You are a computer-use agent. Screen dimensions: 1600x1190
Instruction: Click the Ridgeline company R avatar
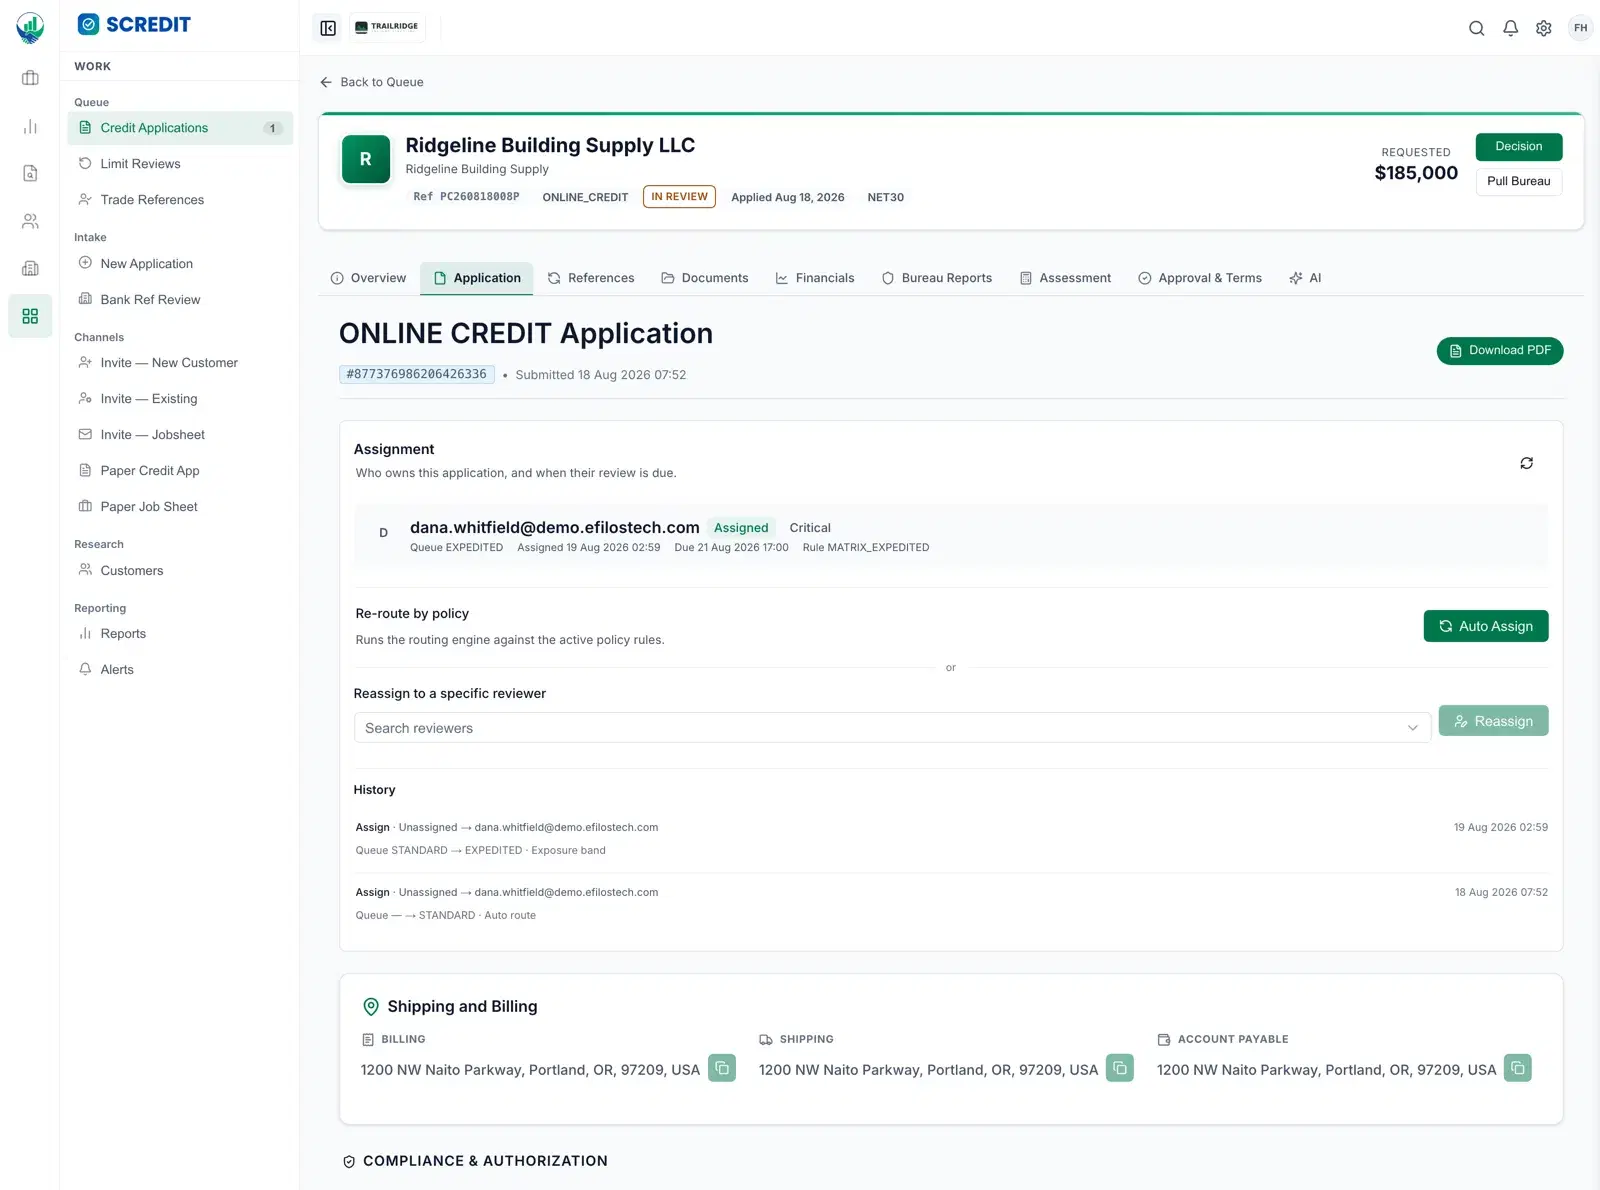pos(365,159)
